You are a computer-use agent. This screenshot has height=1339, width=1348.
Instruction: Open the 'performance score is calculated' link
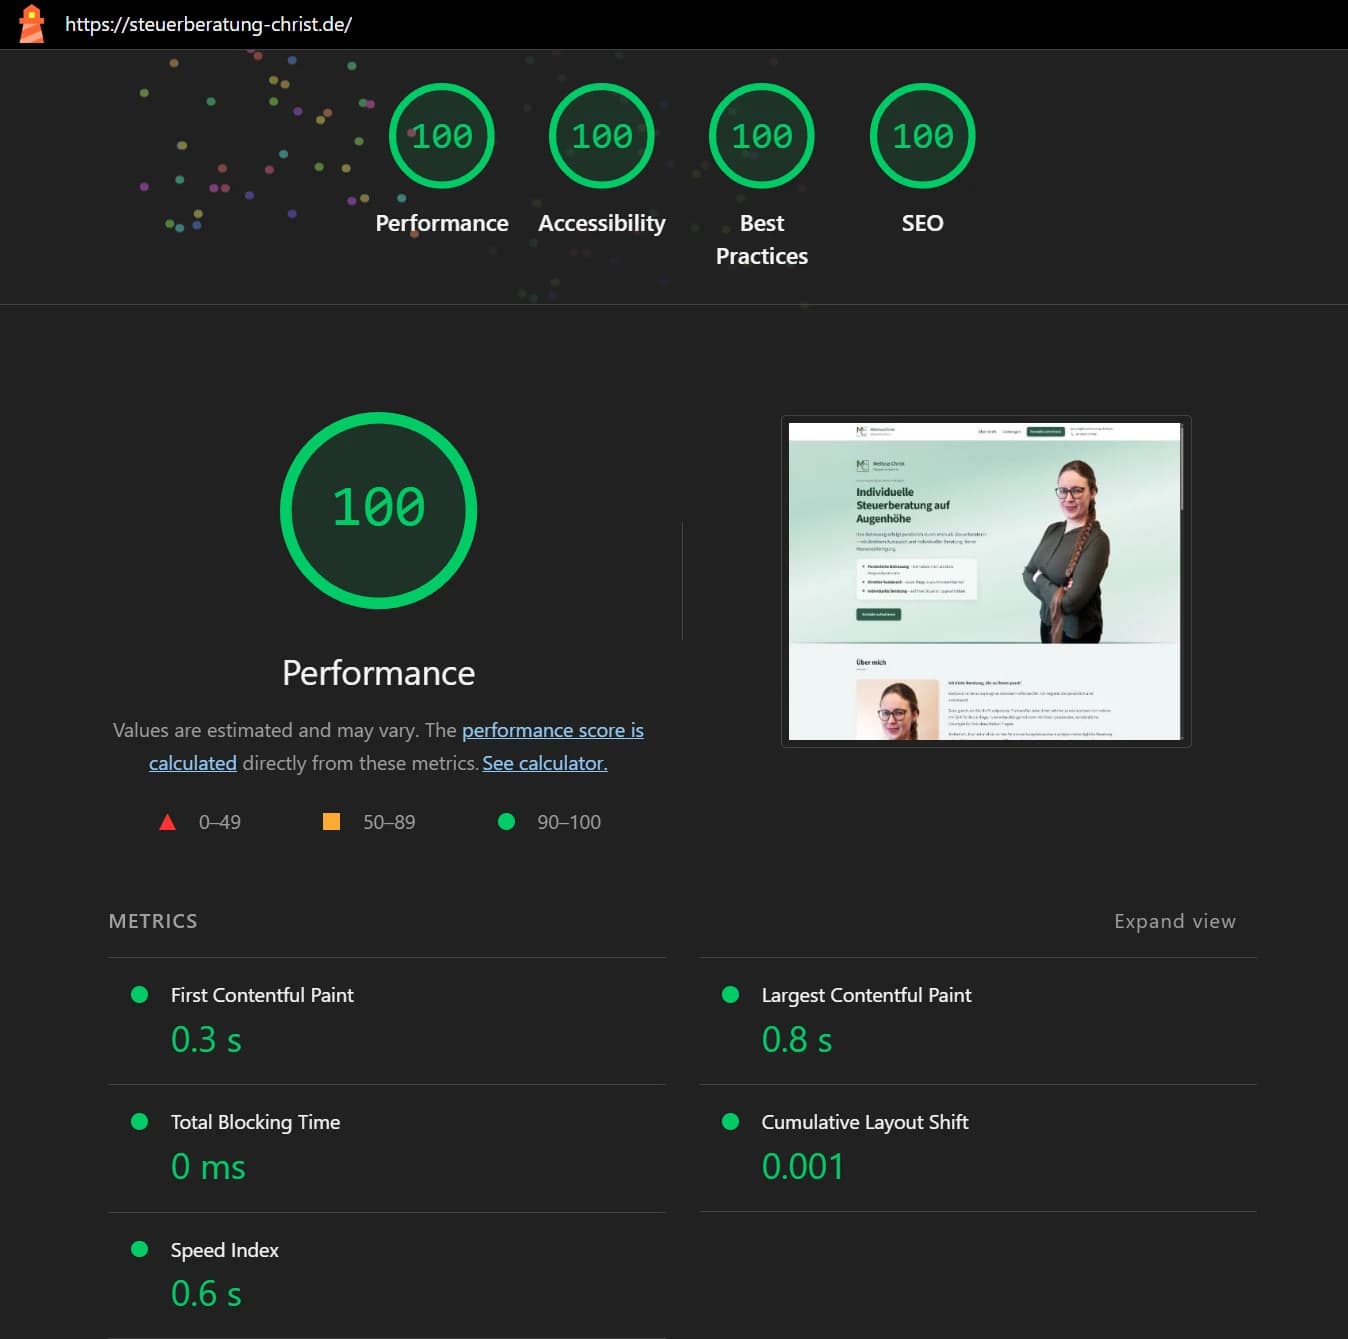click(552, 730)
